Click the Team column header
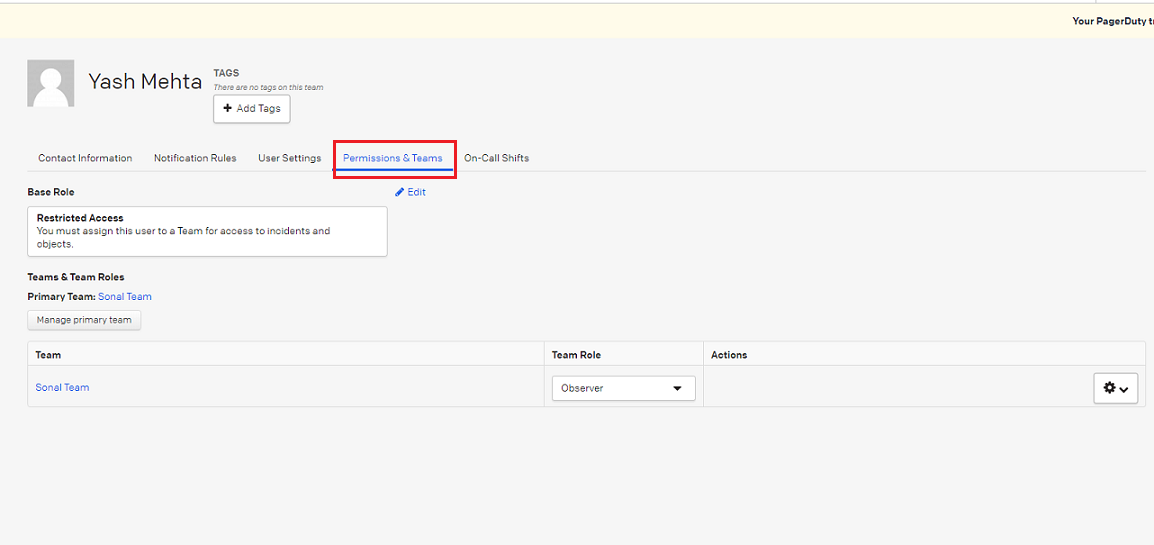The height and width of the screenshot is (545, 1154). coord(48,355)
